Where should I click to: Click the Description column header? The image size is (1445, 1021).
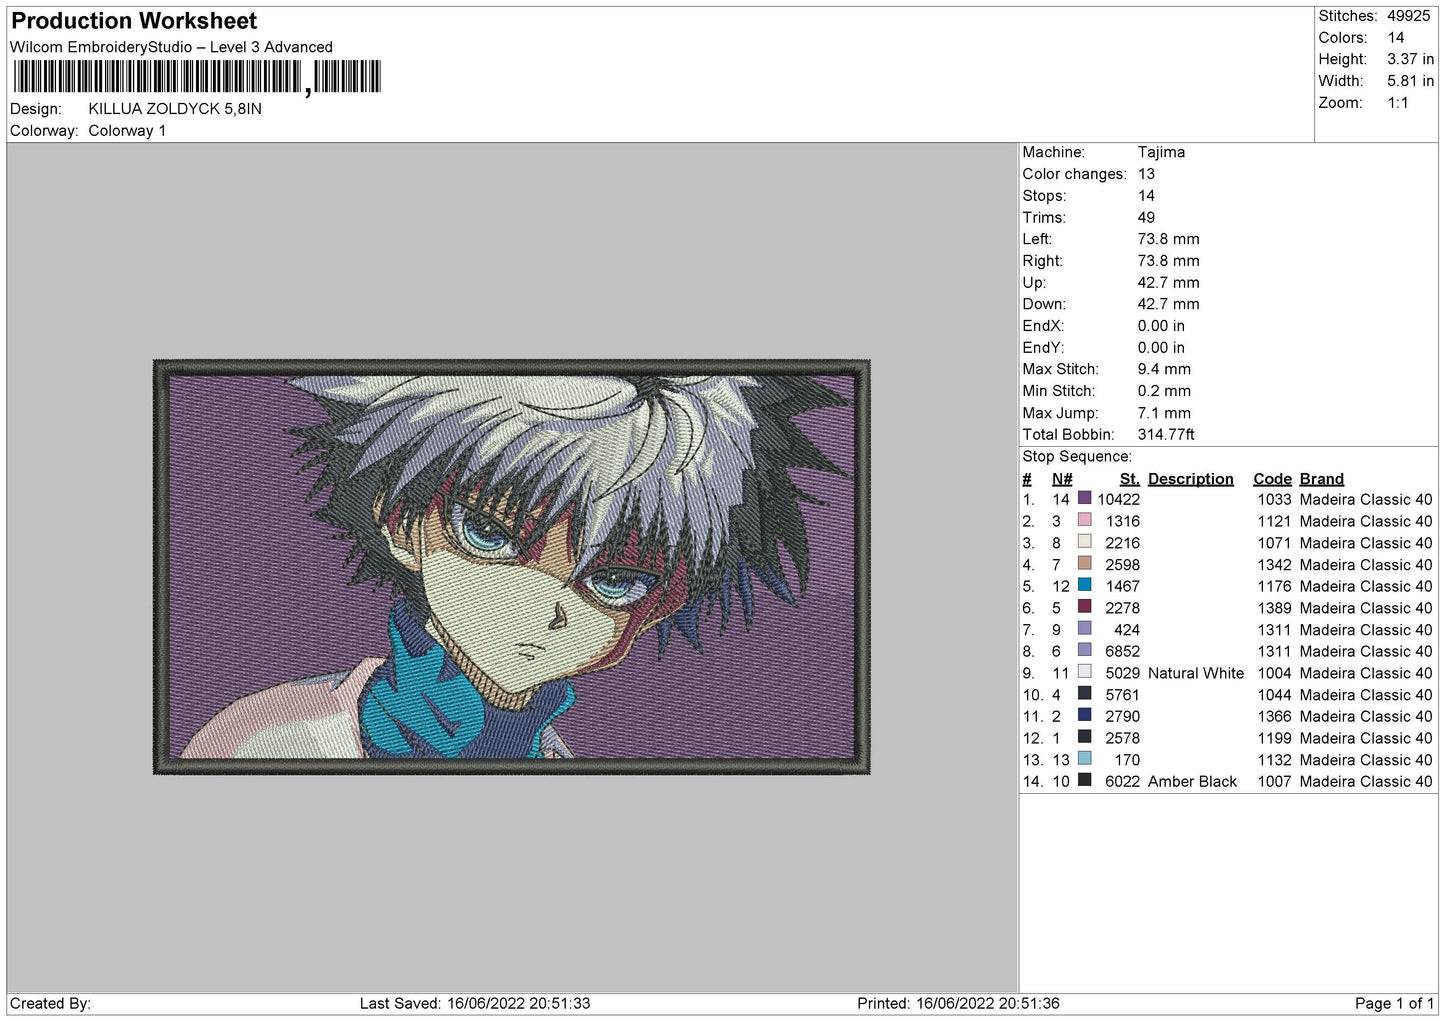click(1190, 479)
